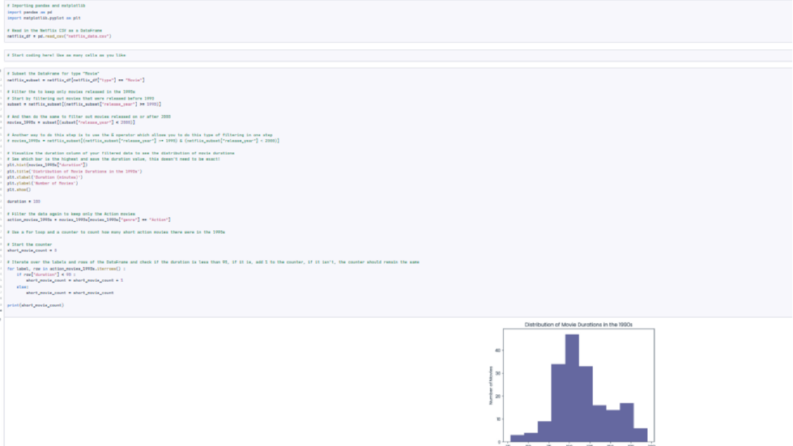Click the action_movies_1990s genre filter line
This screenshot has width=793, height=446.
click(x=89, y=220)
